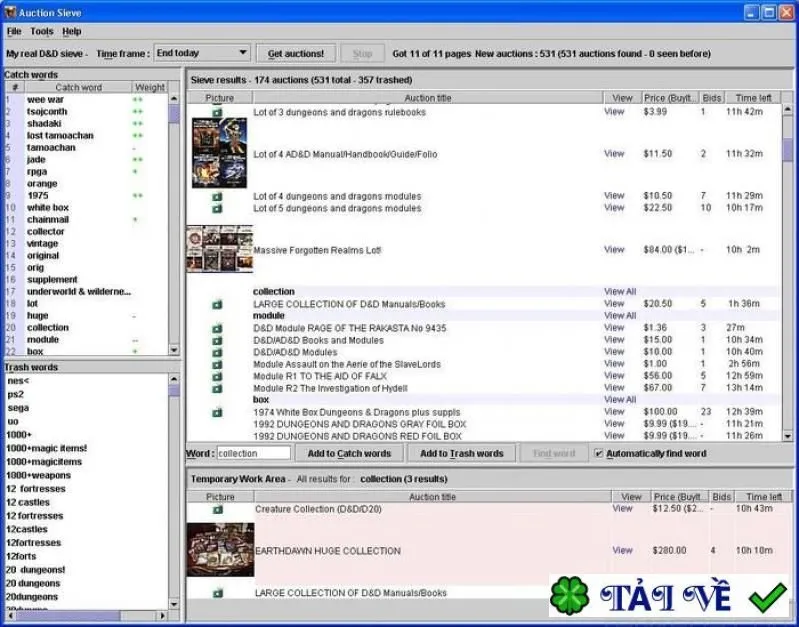Click scroll up arrow in Sieve results
799x627 pixels.
click(x=788, y=109)
